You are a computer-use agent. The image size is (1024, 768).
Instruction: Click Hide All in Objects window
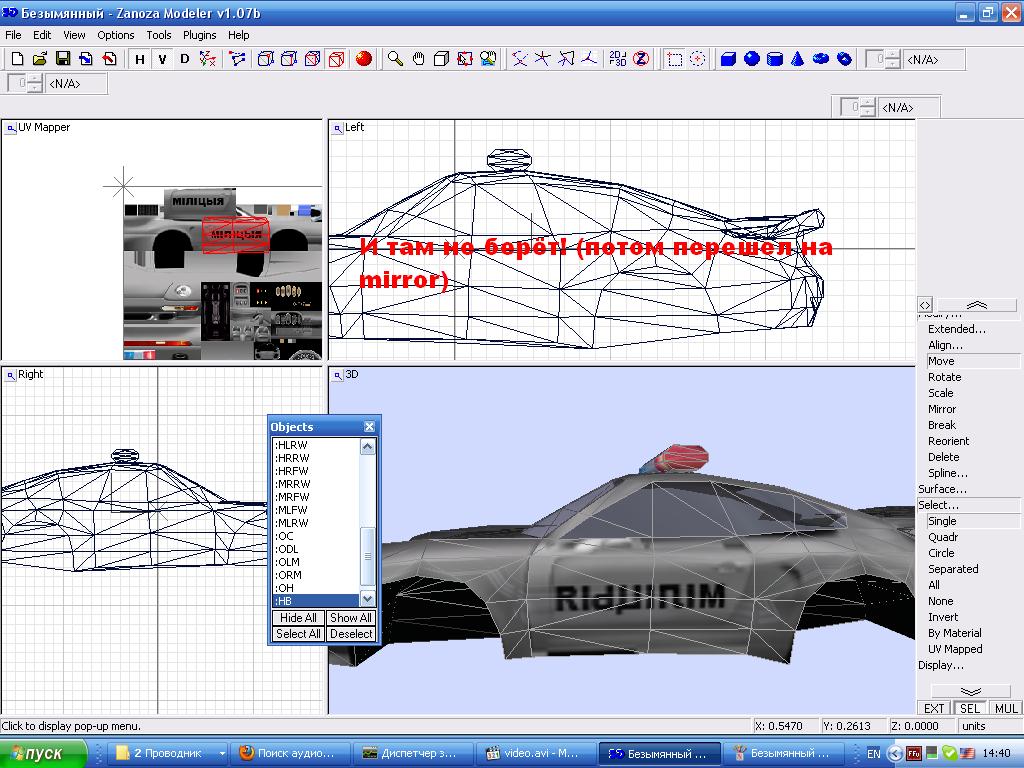(x=298, y=618)
